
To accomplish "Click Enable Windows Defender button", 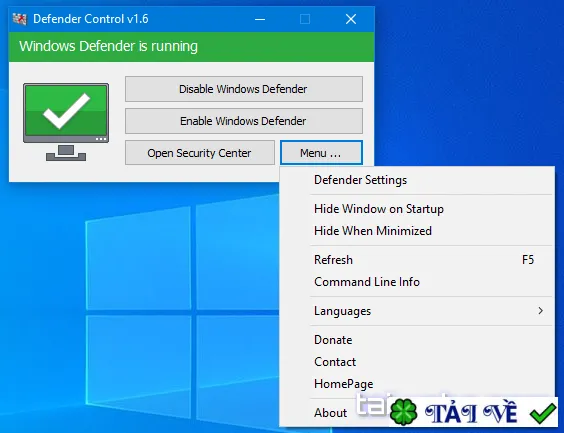I will (244, 121).
